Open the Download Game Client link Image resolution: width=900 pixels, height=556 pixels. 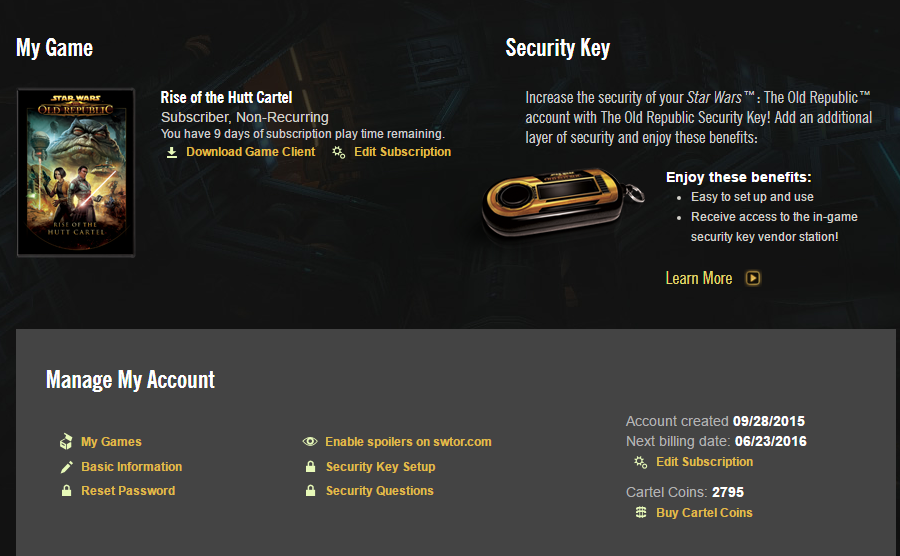pyautogui.click(x=250, y=152)
